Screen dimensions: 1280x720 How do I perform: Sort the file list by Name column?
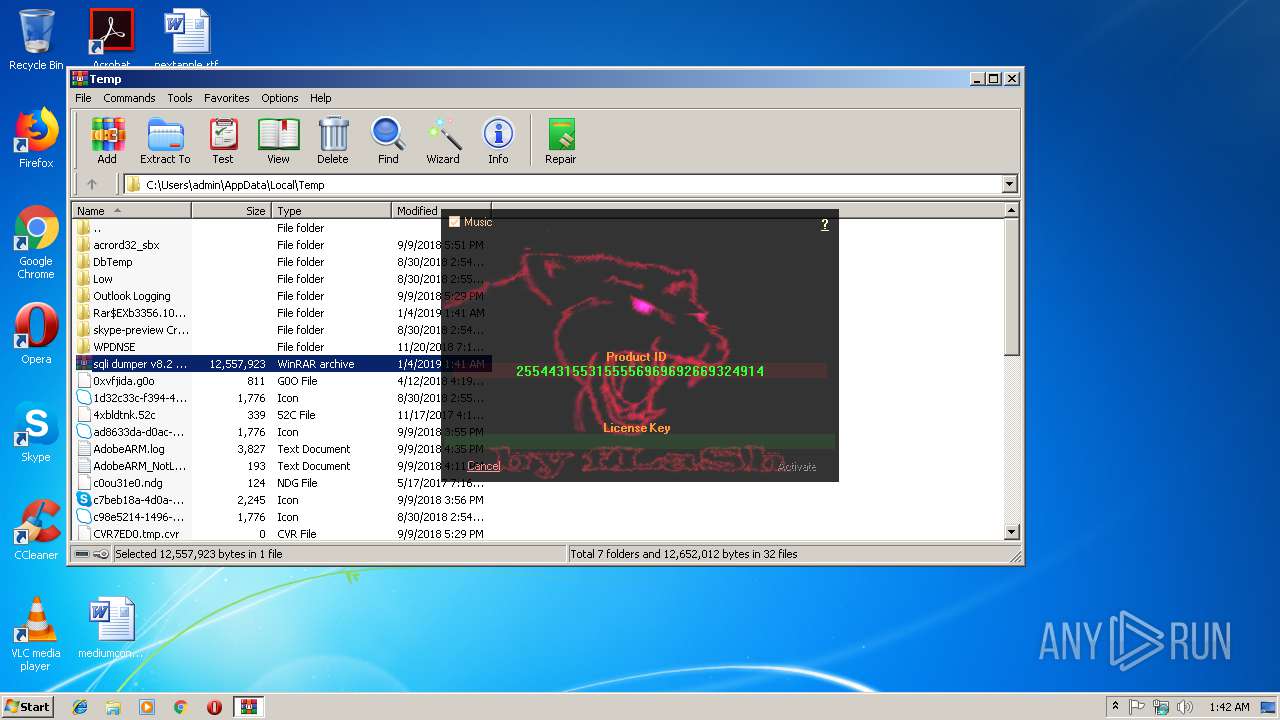pyautogui.click(x=132, y=211)
